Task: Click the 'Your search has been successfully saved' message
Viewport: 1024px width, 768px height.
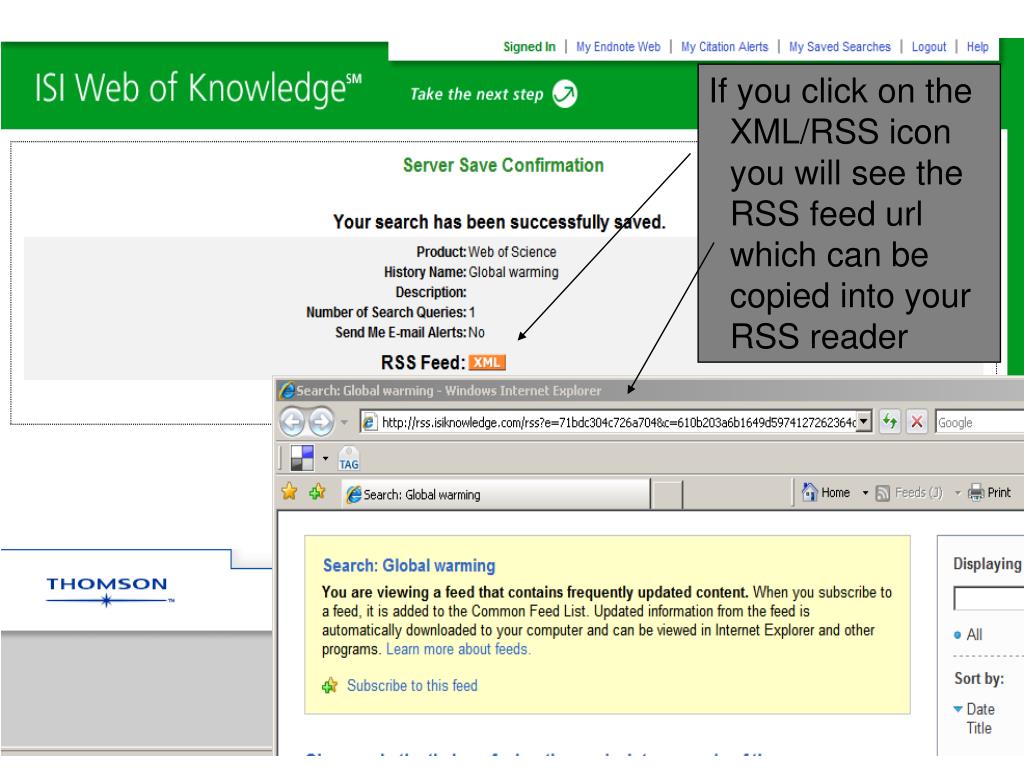Action: click(x=499, y=222)
